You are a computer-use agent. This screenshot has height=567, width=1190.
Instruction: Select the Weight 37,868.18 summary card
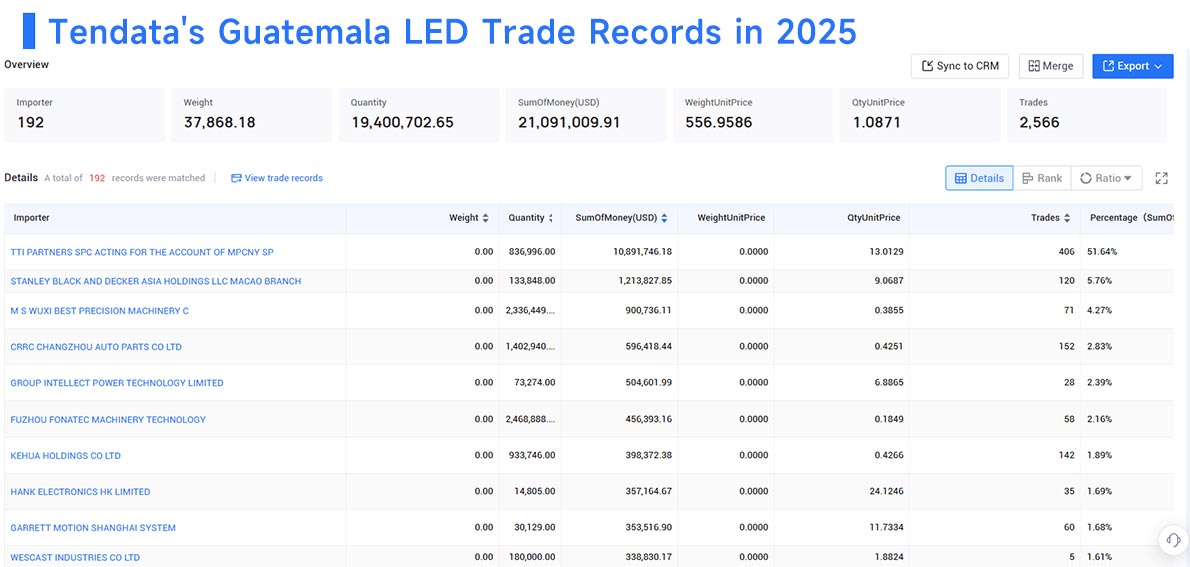pyautogui.click(x=251, y=115)
